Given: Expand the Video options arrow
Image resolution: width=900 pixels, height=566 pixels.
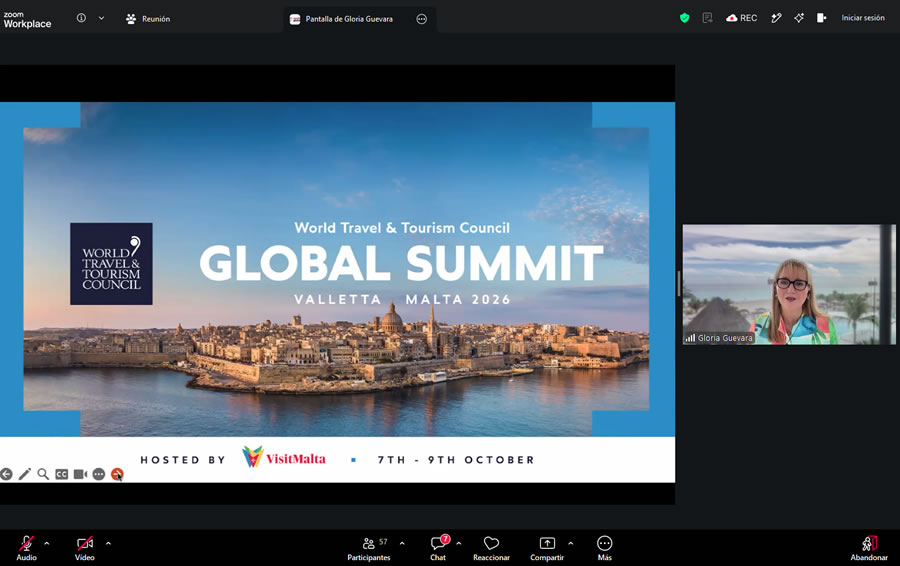Looking at the screenshot, I should pyautogui.click(x=108, y=543).
